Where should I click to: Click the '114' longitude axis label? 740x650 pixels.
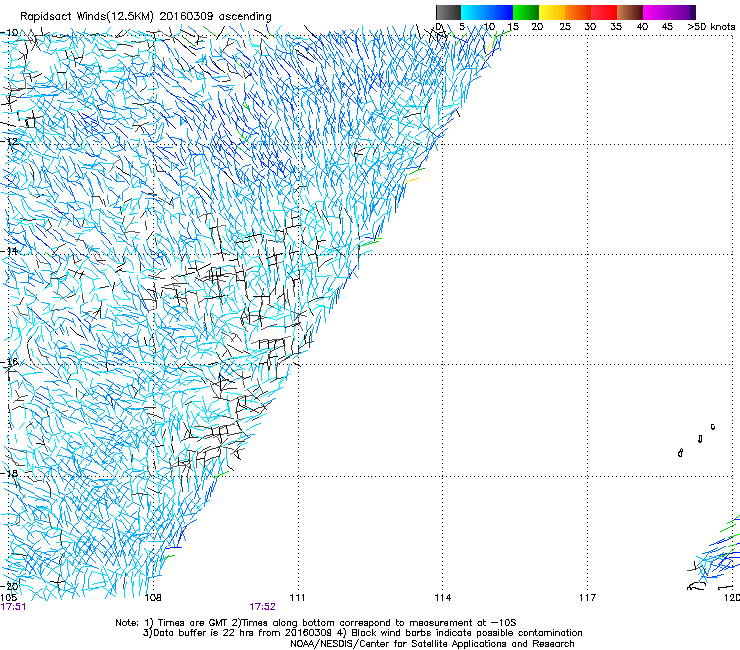pos(443,598)
